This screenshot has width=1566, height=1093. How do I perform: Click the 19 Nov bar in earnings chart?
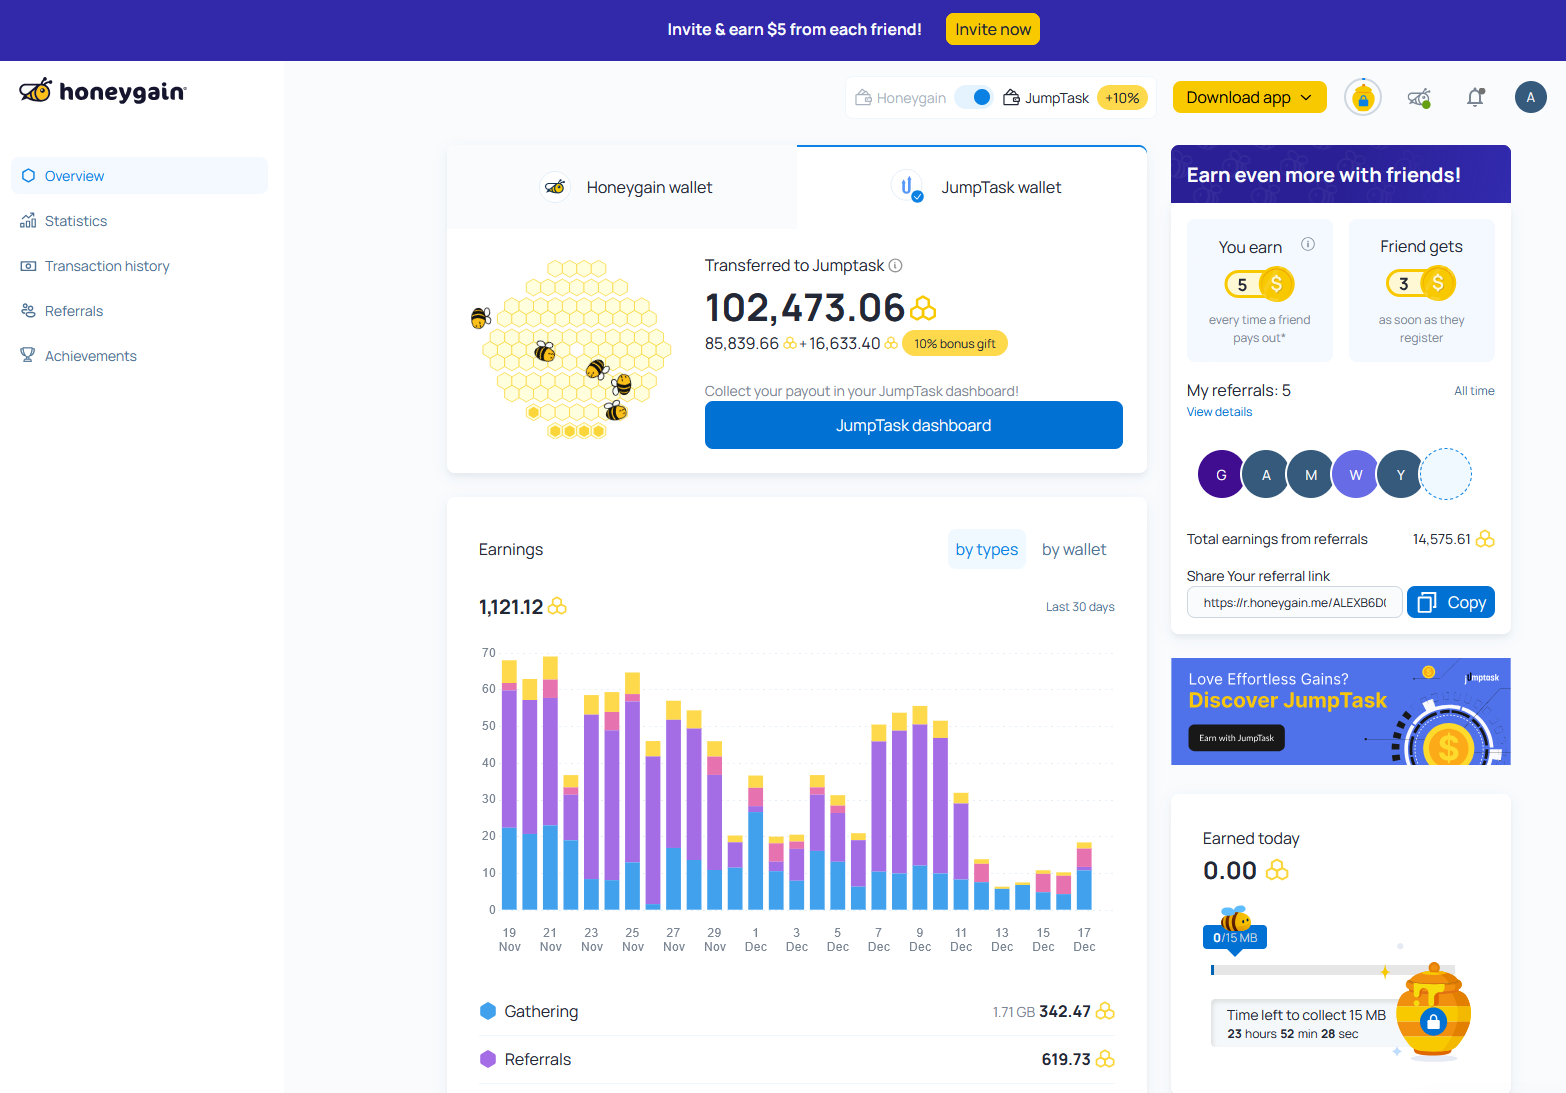[509, 784]
